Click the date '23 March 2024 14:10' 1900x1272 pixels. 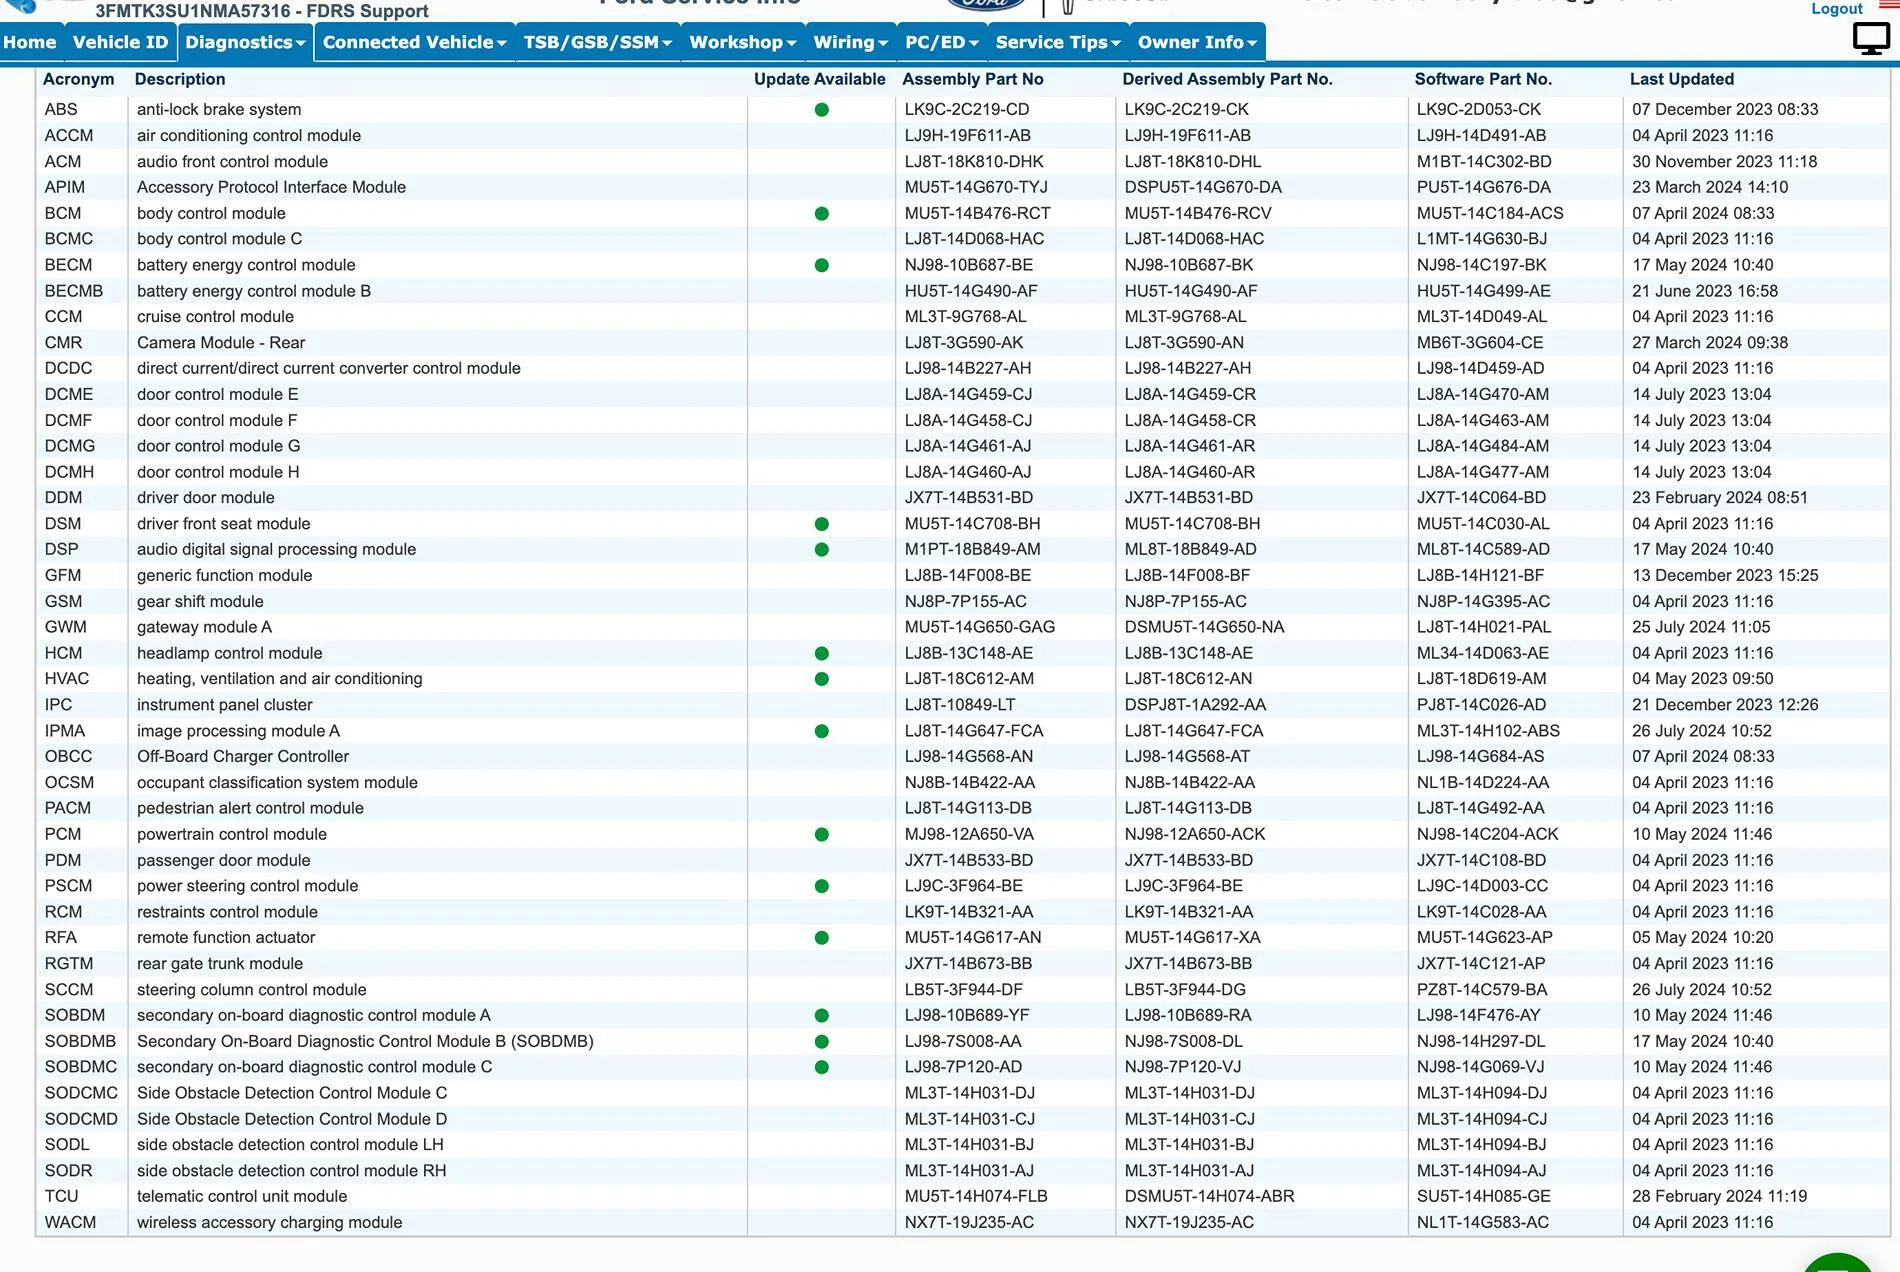click(1710, 187)
